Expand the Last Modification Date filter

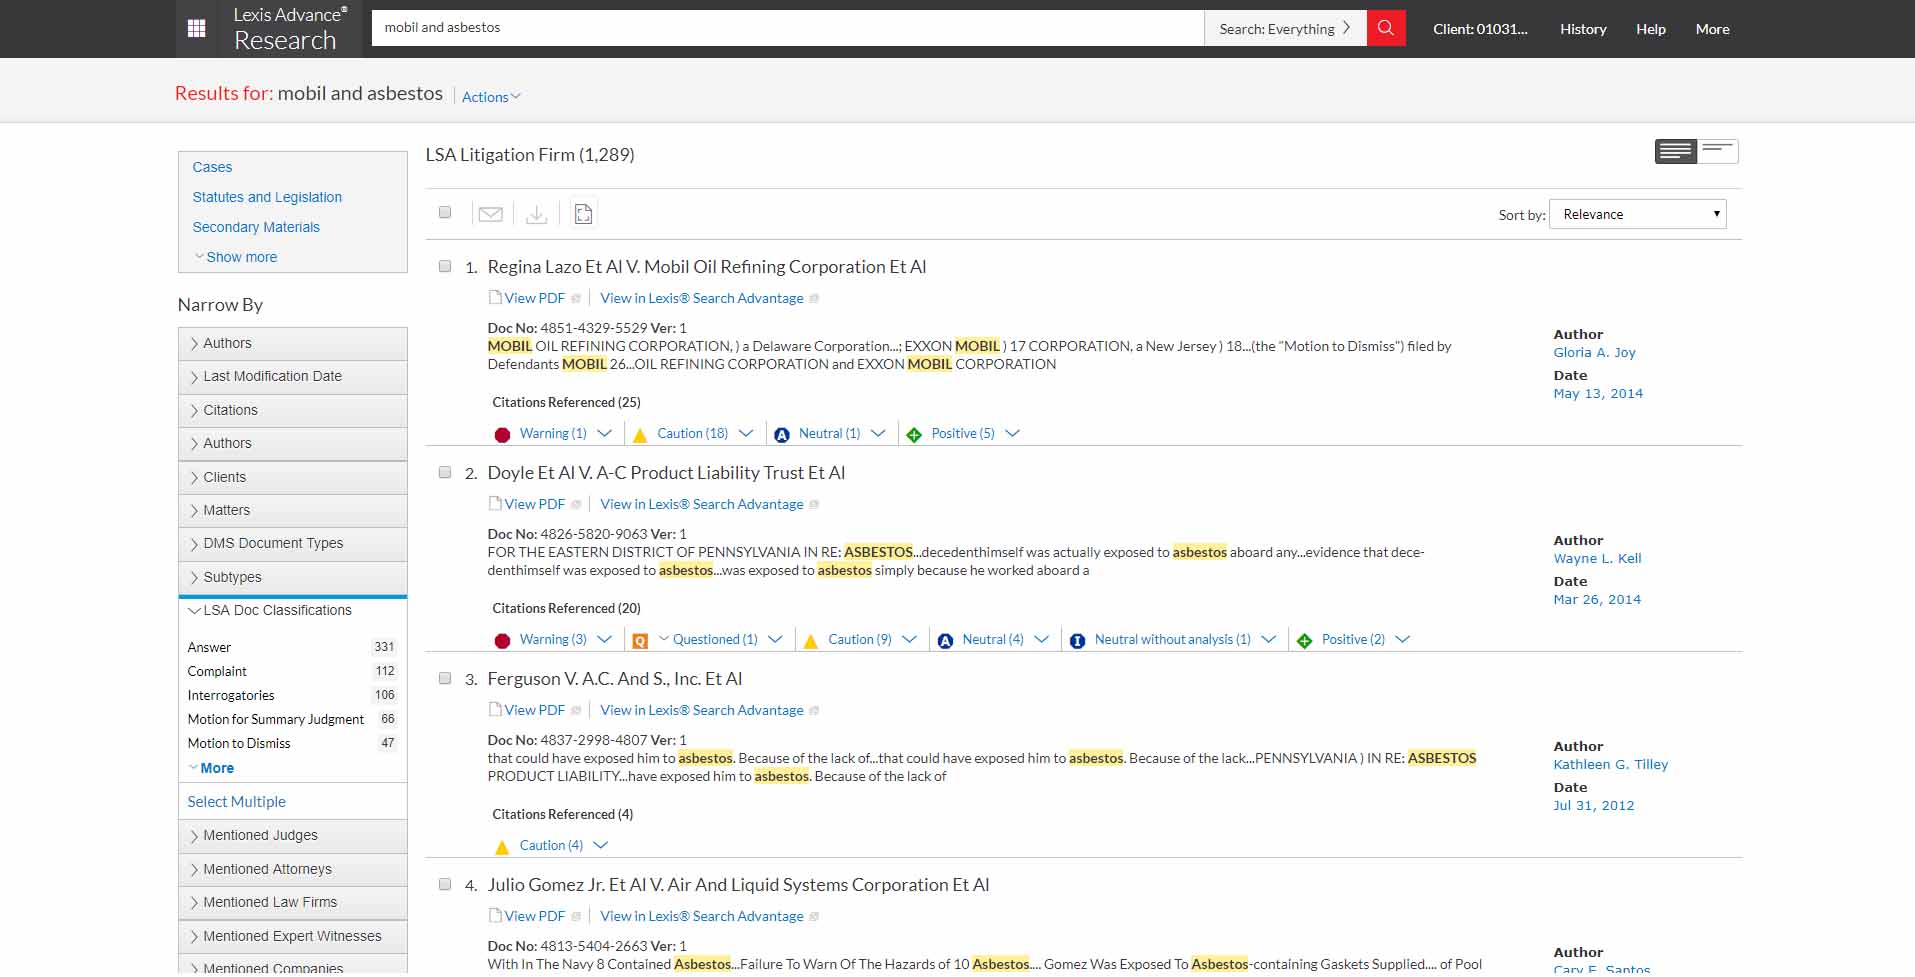[293, 377]
